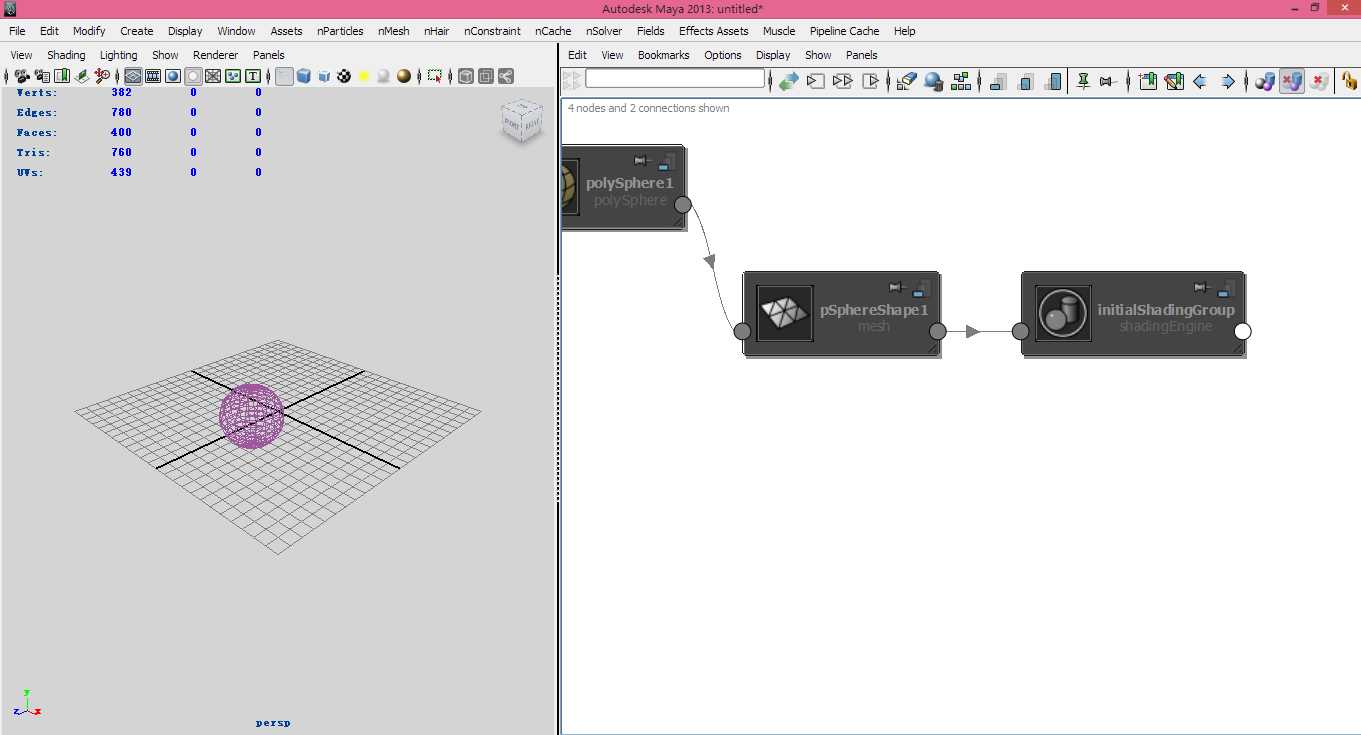Select the pSphereShape1 mesh node
This screenshot has width=1361, height=735.
pyautogui.click(x=841, y=313)
